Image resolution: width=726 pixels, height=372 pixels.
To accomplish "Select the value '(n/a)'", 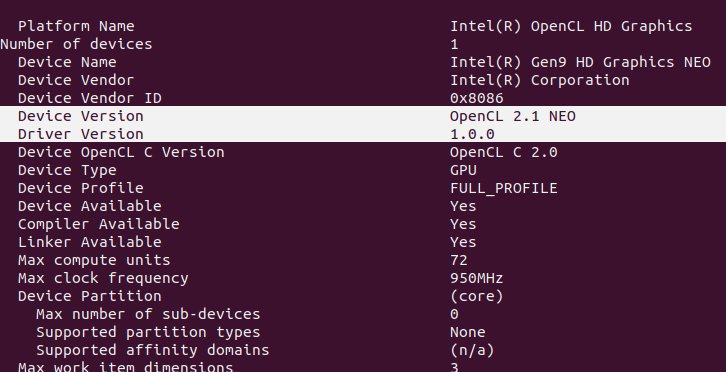I will (472, 351).
